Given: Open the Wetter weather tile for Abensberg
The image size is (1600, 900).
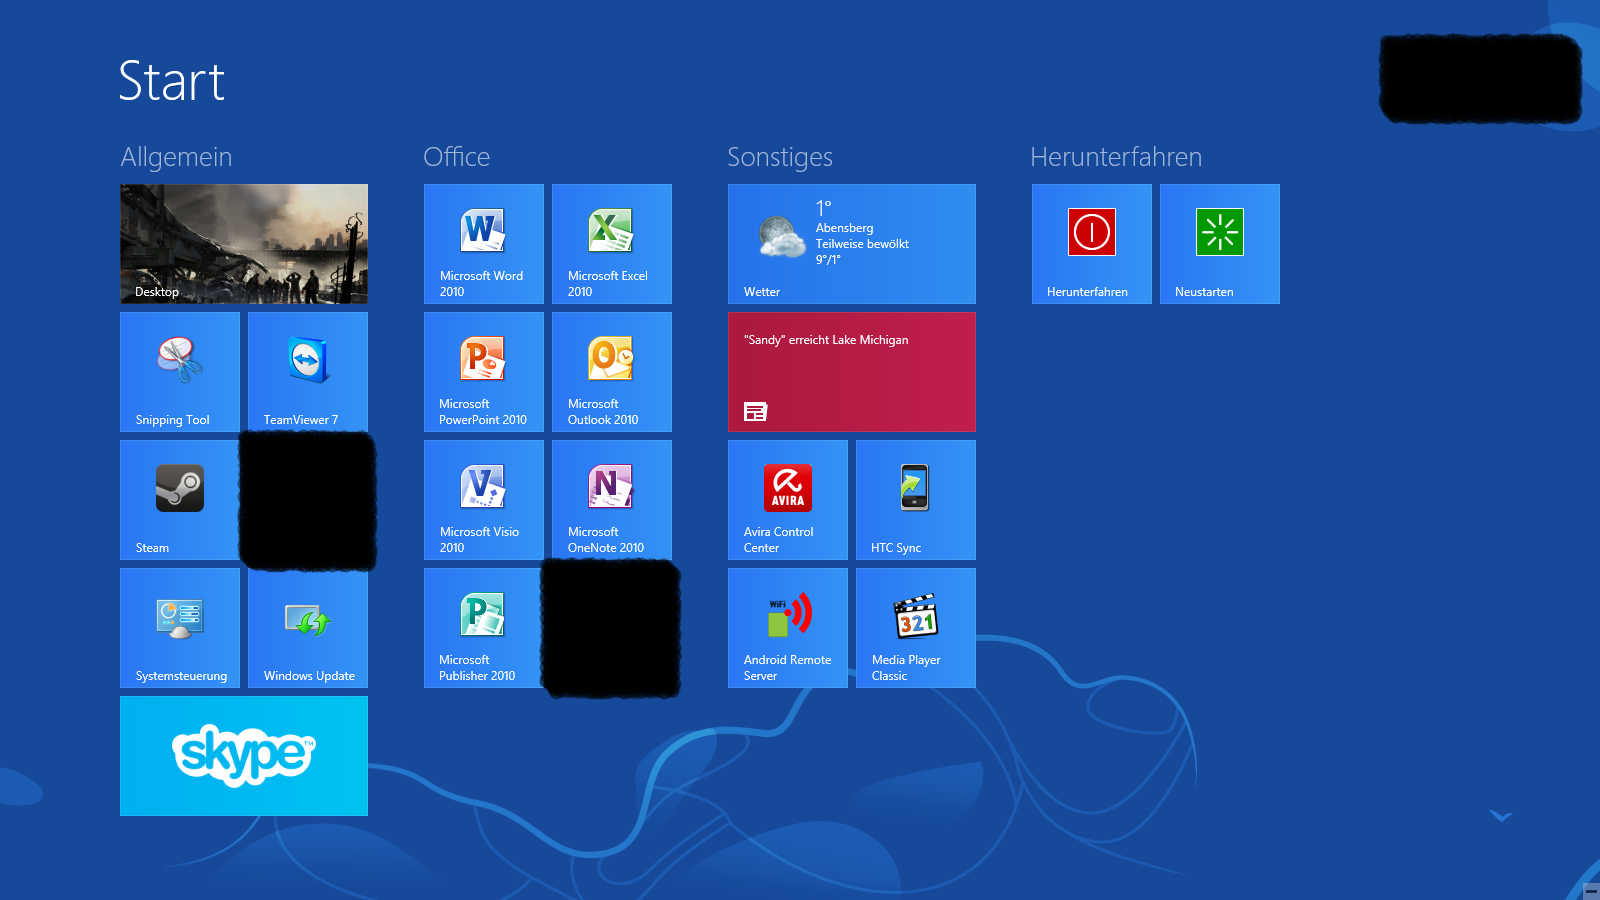Looking at the screenshot, I should pos(852,244).
